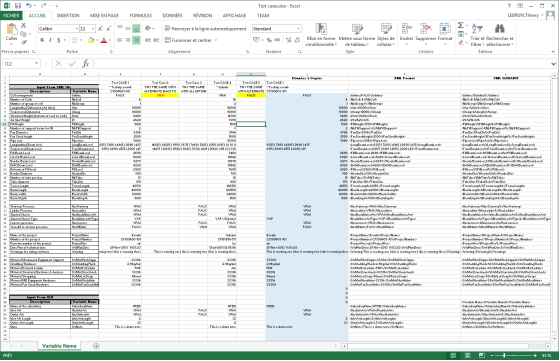Click the decrease decimal icon
560x361 pixels.
pyautogui.click(x=297, y=40)
